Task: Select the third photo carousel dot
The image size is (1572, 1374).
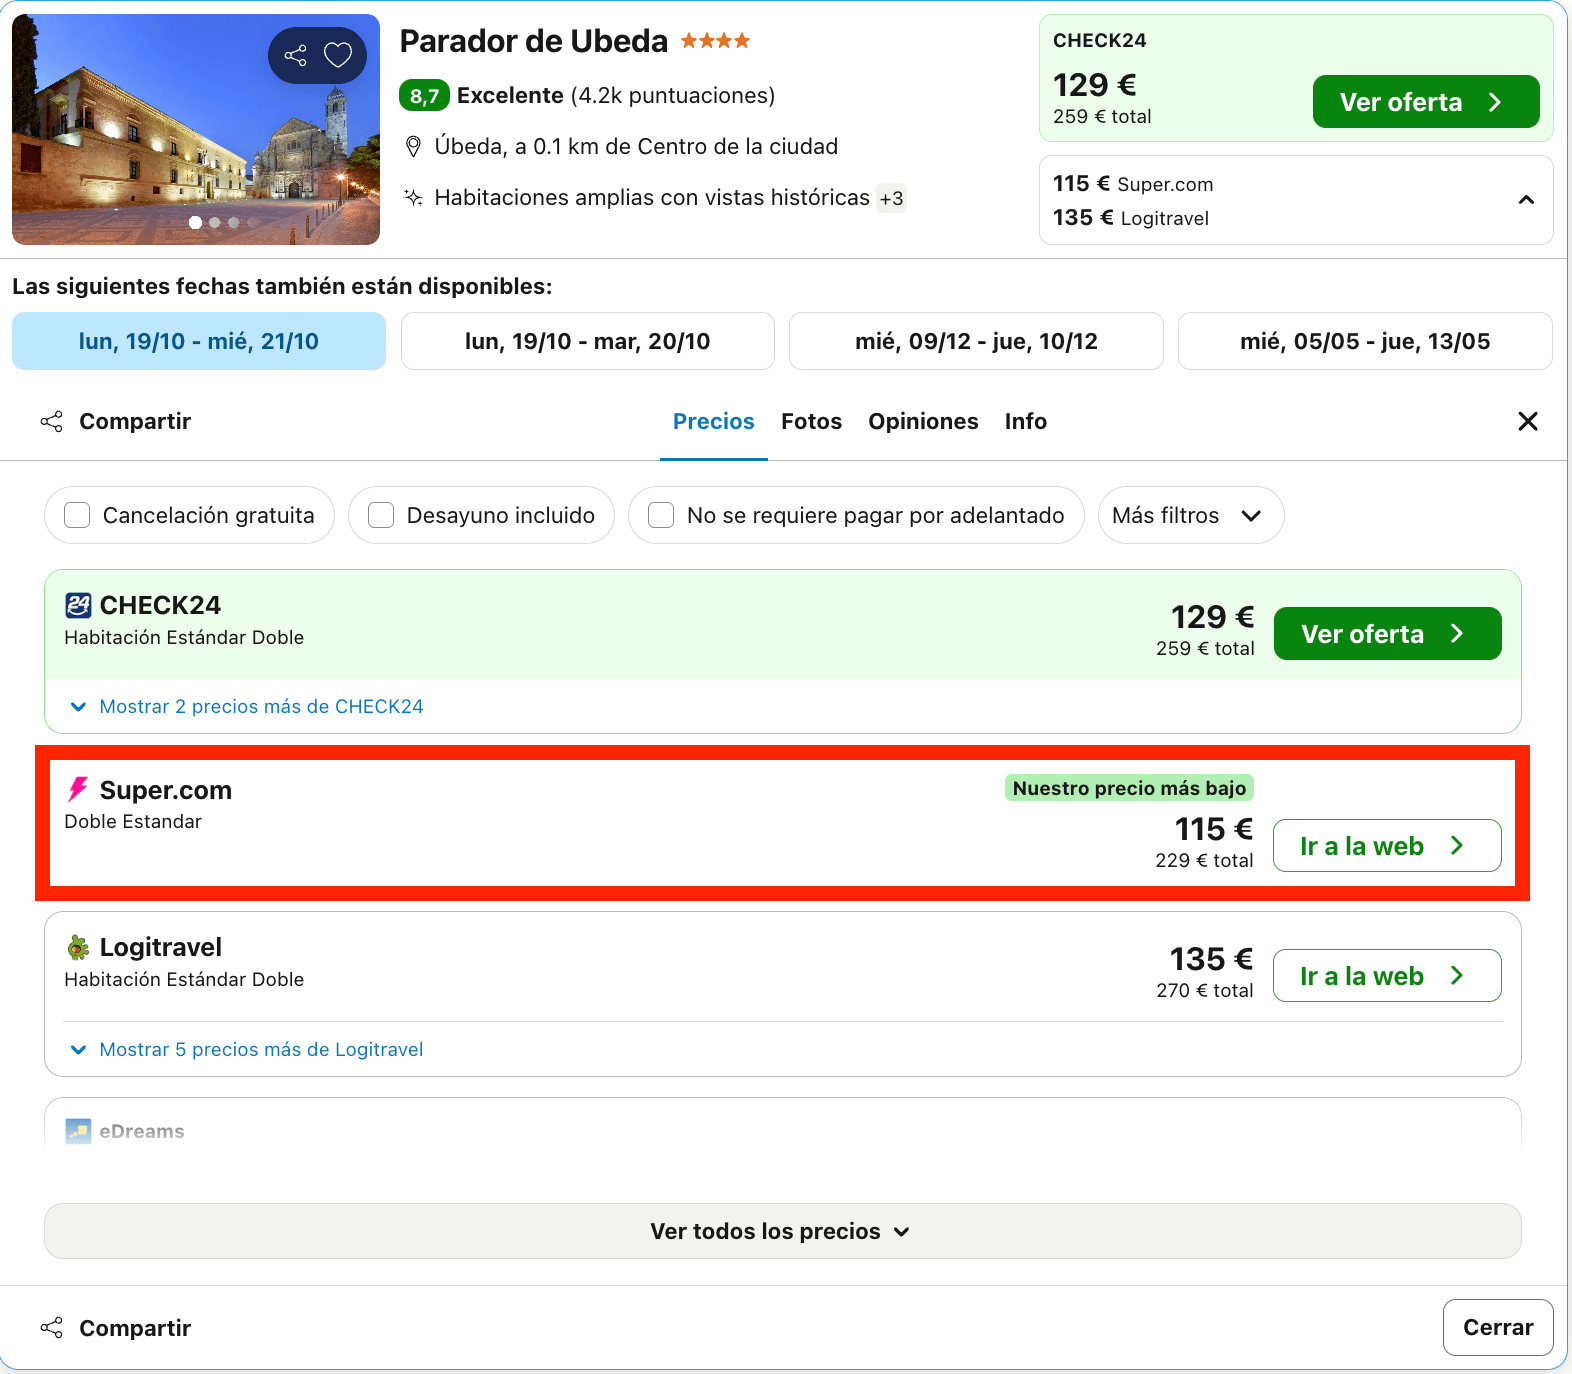Action: tap(234, 223)
